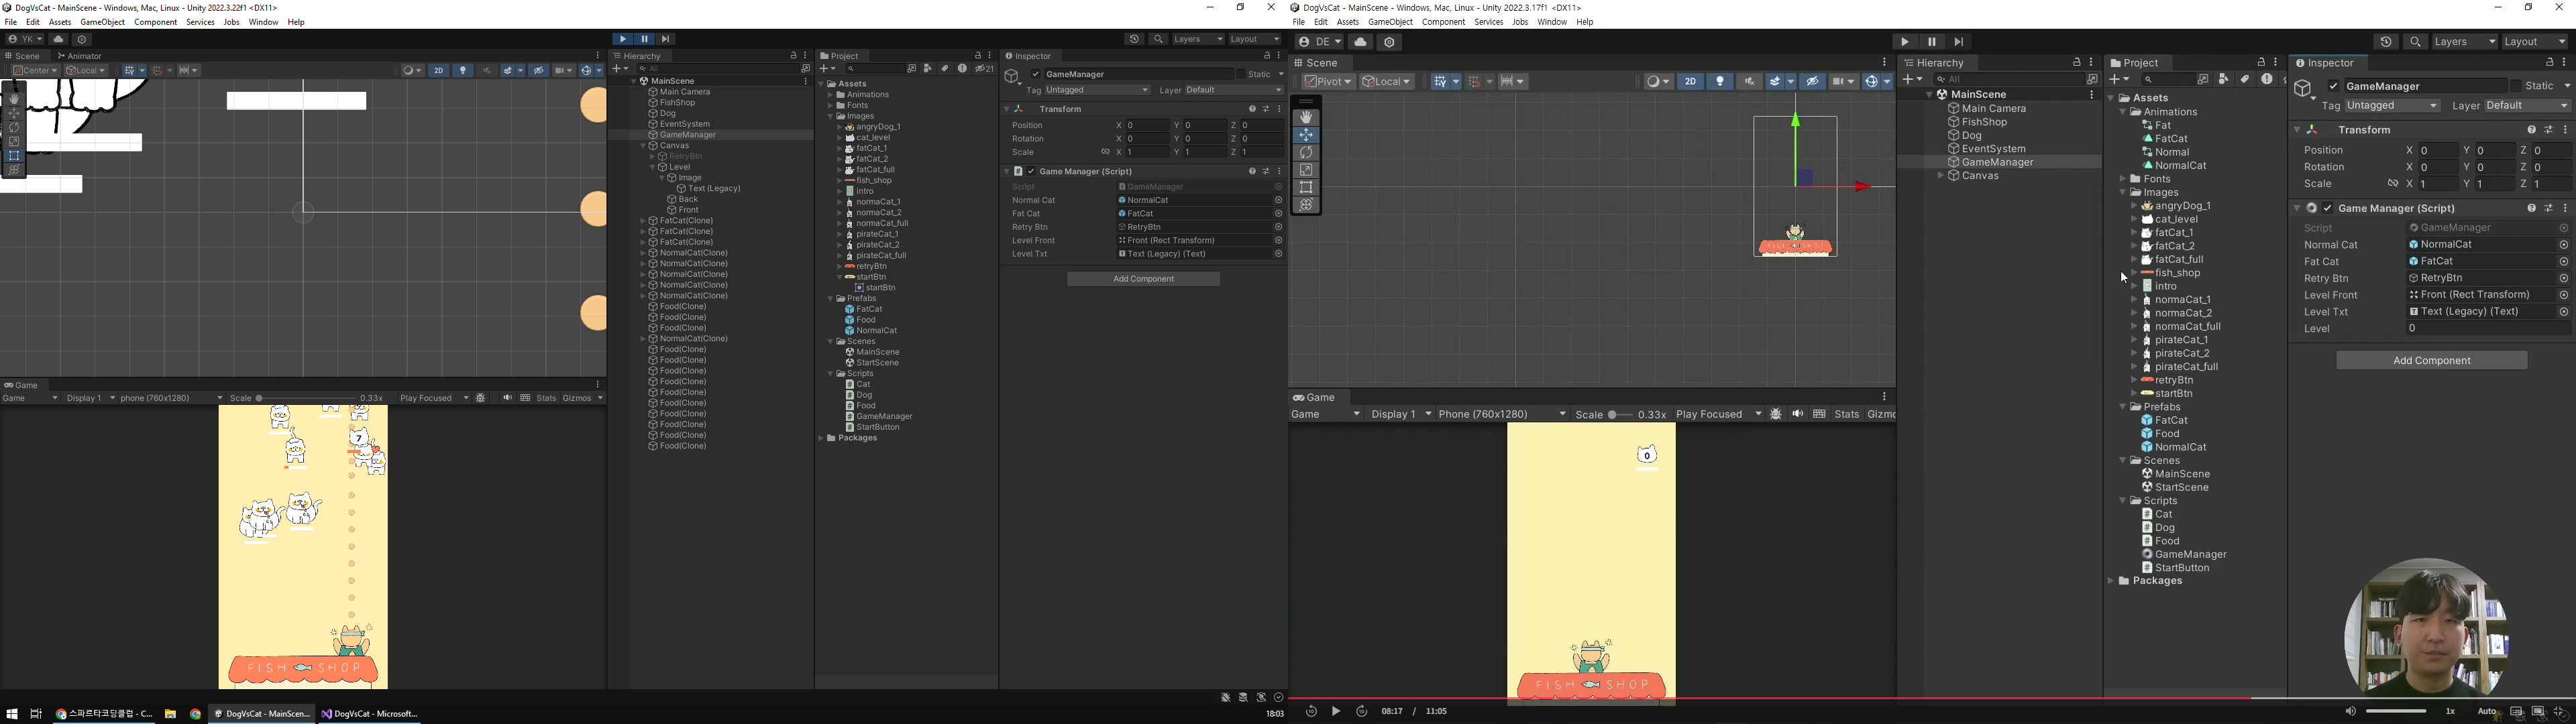Click Add Component in the right Inspector
Screen dimensions: 2576x724
(x=2432, y=361)
